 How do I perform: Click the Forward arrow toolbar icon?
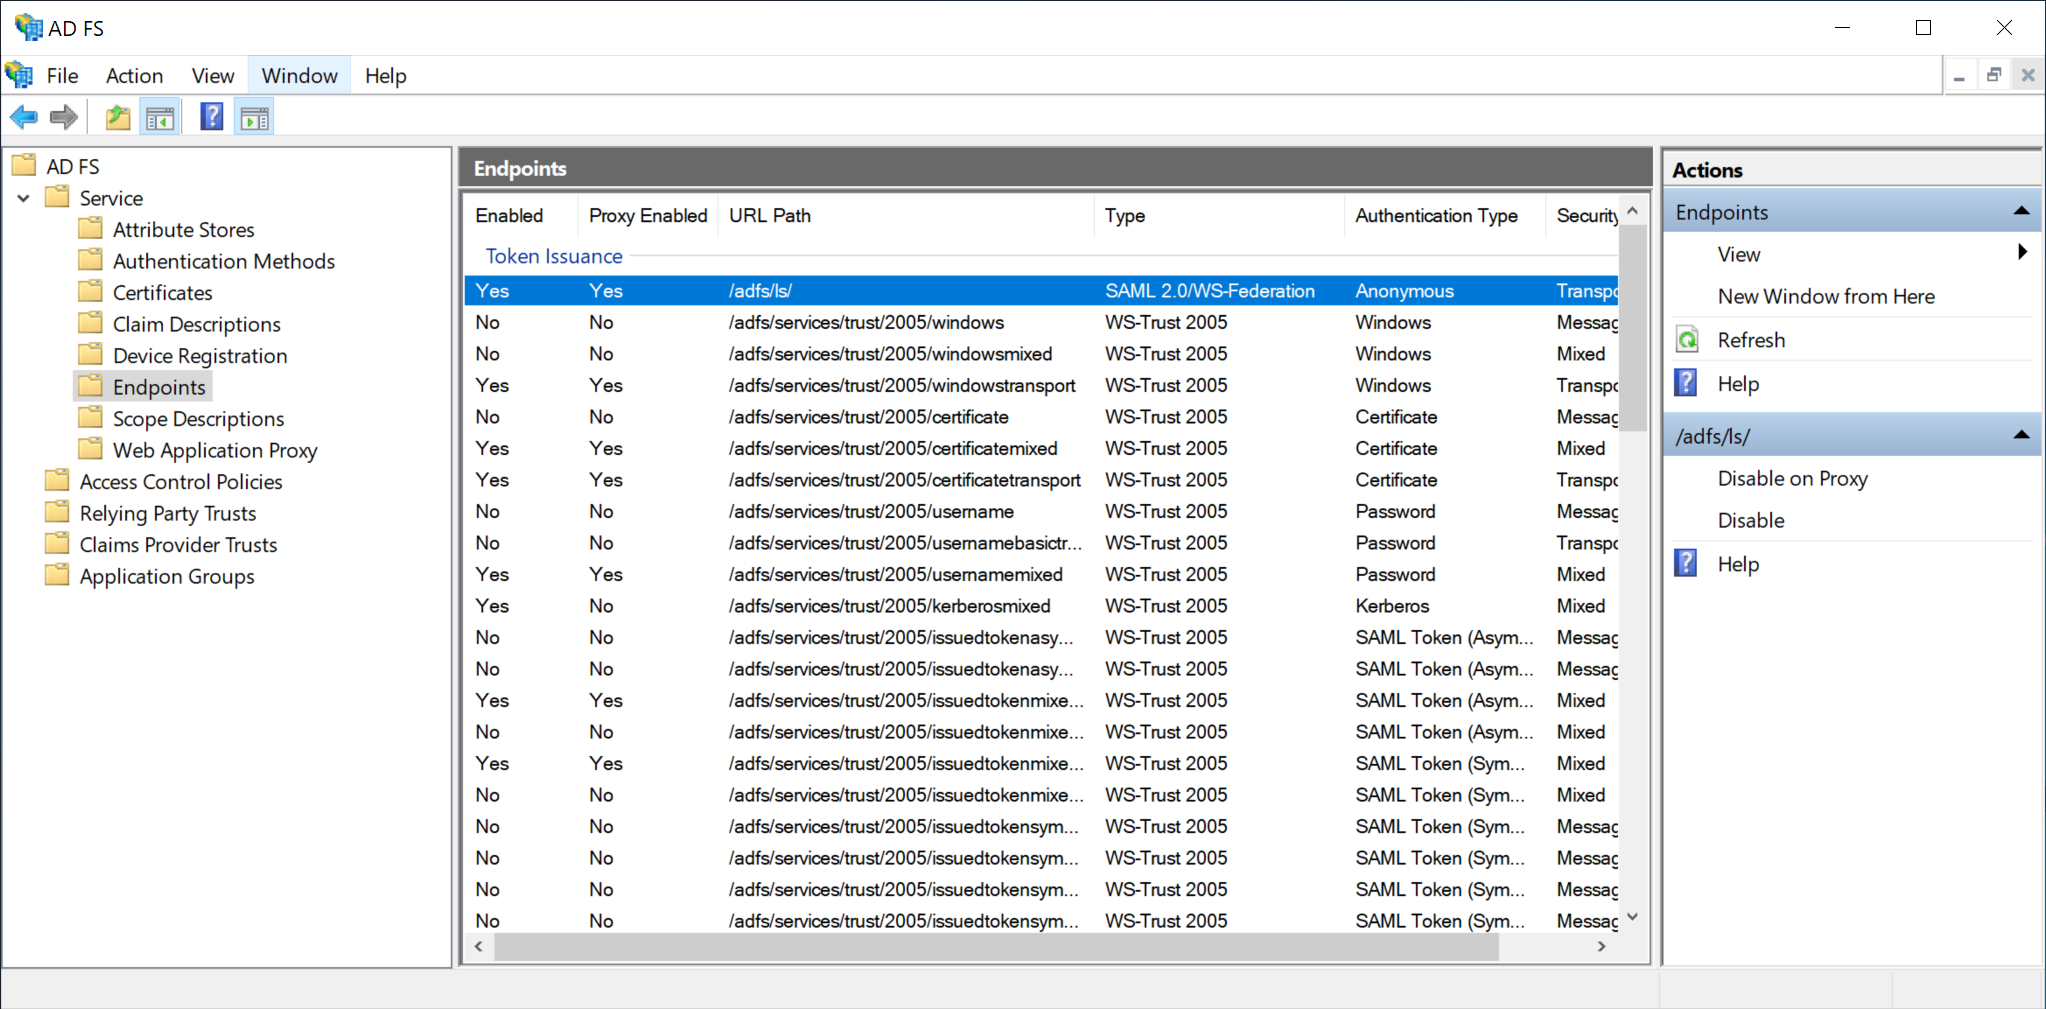pyautogui.click(x=64, y=118)
